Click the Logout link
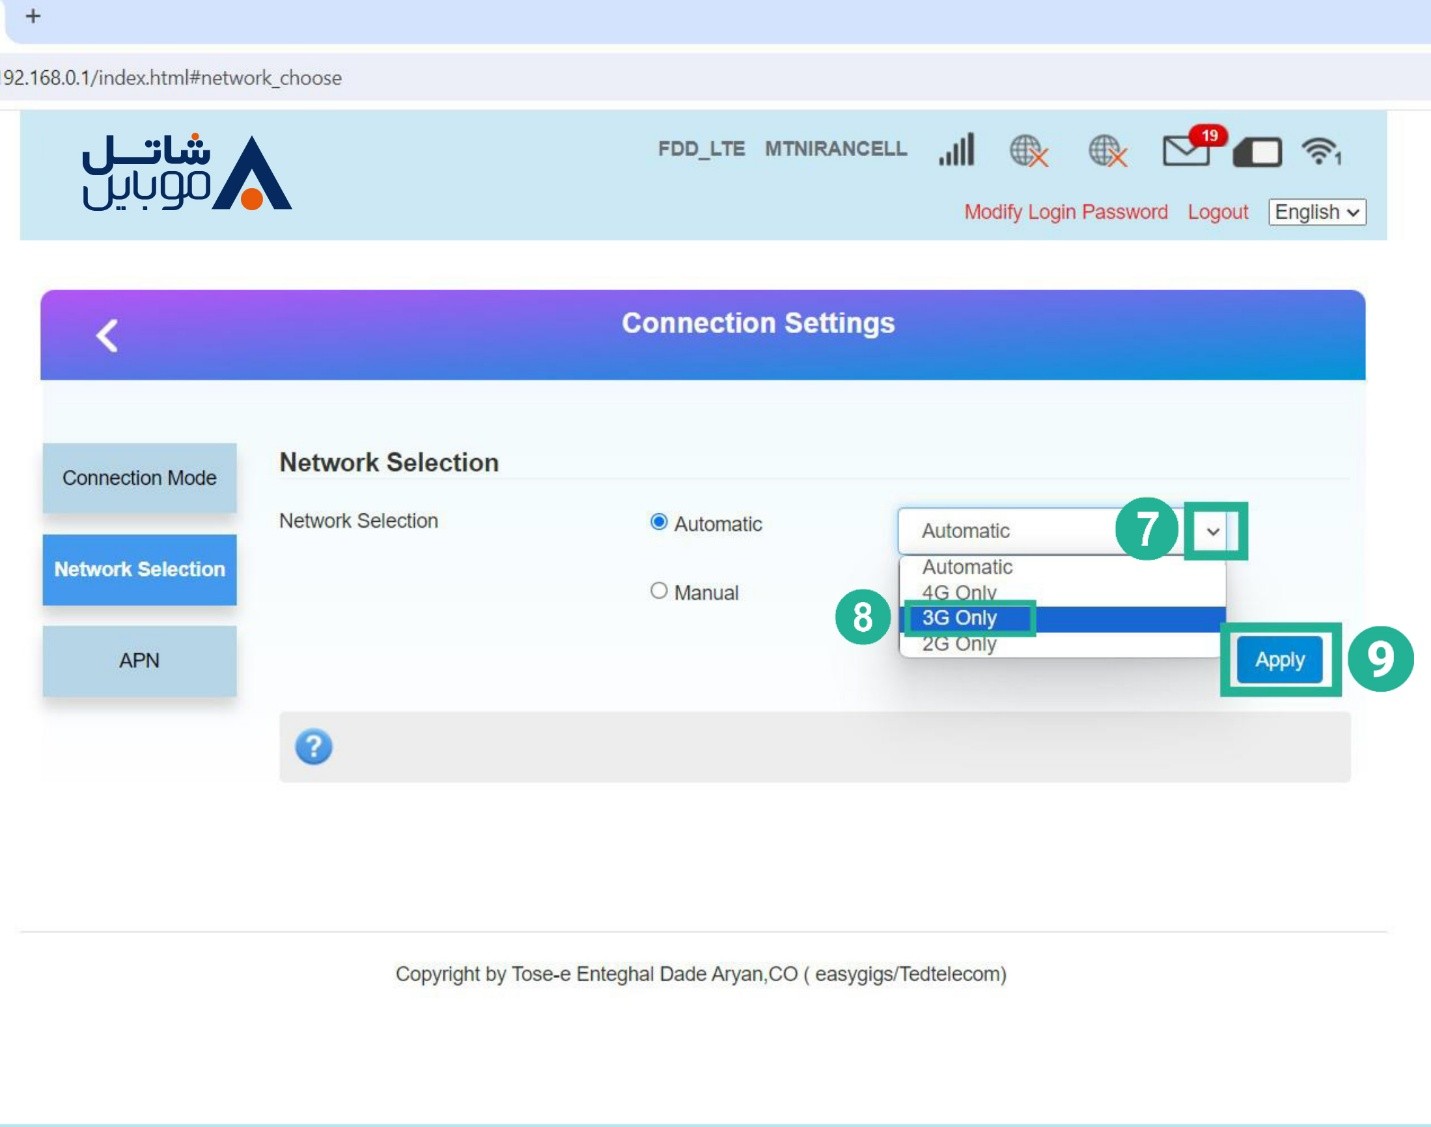1431x1127 pixels. click(x=1218, y=212)
